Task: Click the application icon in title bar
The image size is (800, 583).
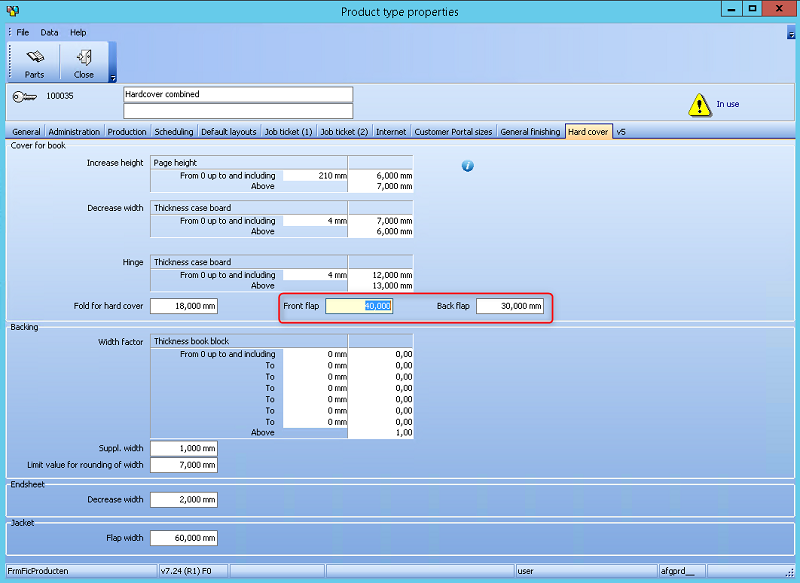Action: click(13, 10)
